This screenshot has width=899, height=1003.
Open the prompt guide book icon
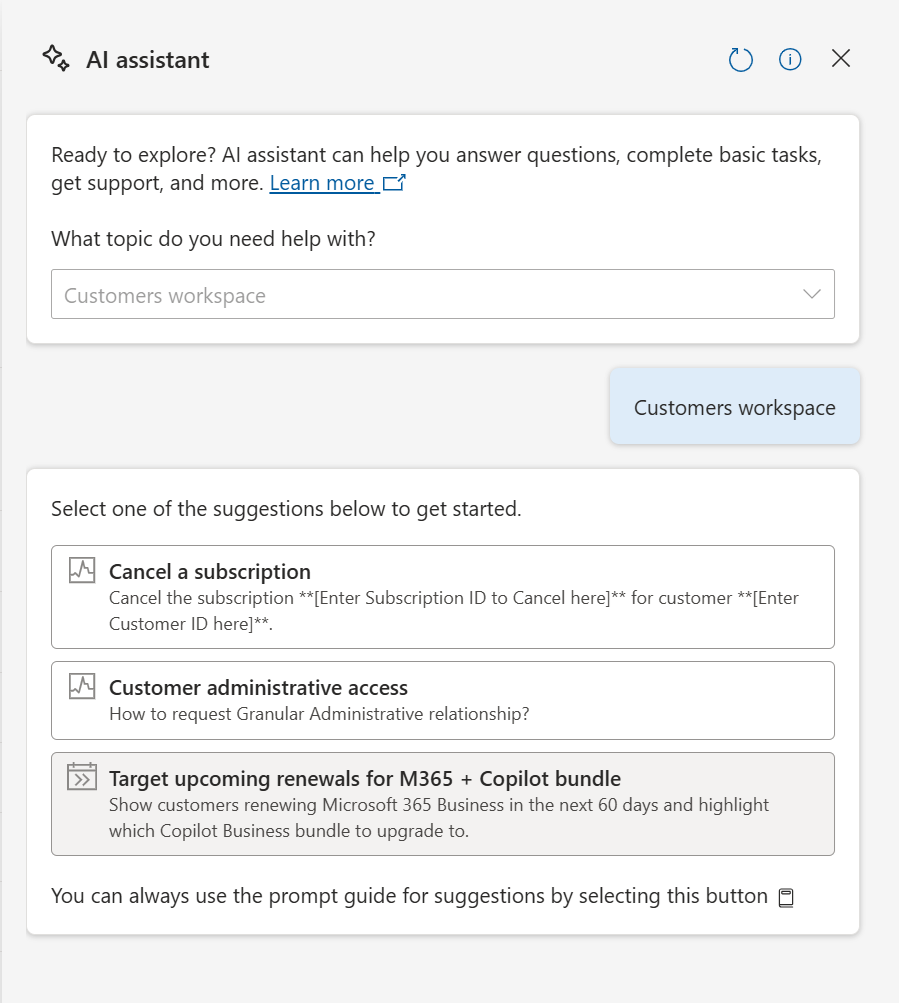[x=786, y=897]
